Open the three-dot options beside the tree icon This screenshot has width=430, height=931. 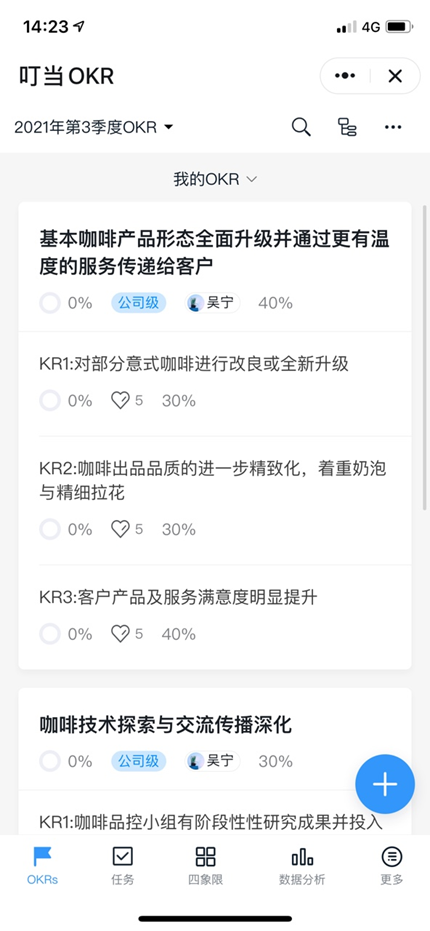393,127
